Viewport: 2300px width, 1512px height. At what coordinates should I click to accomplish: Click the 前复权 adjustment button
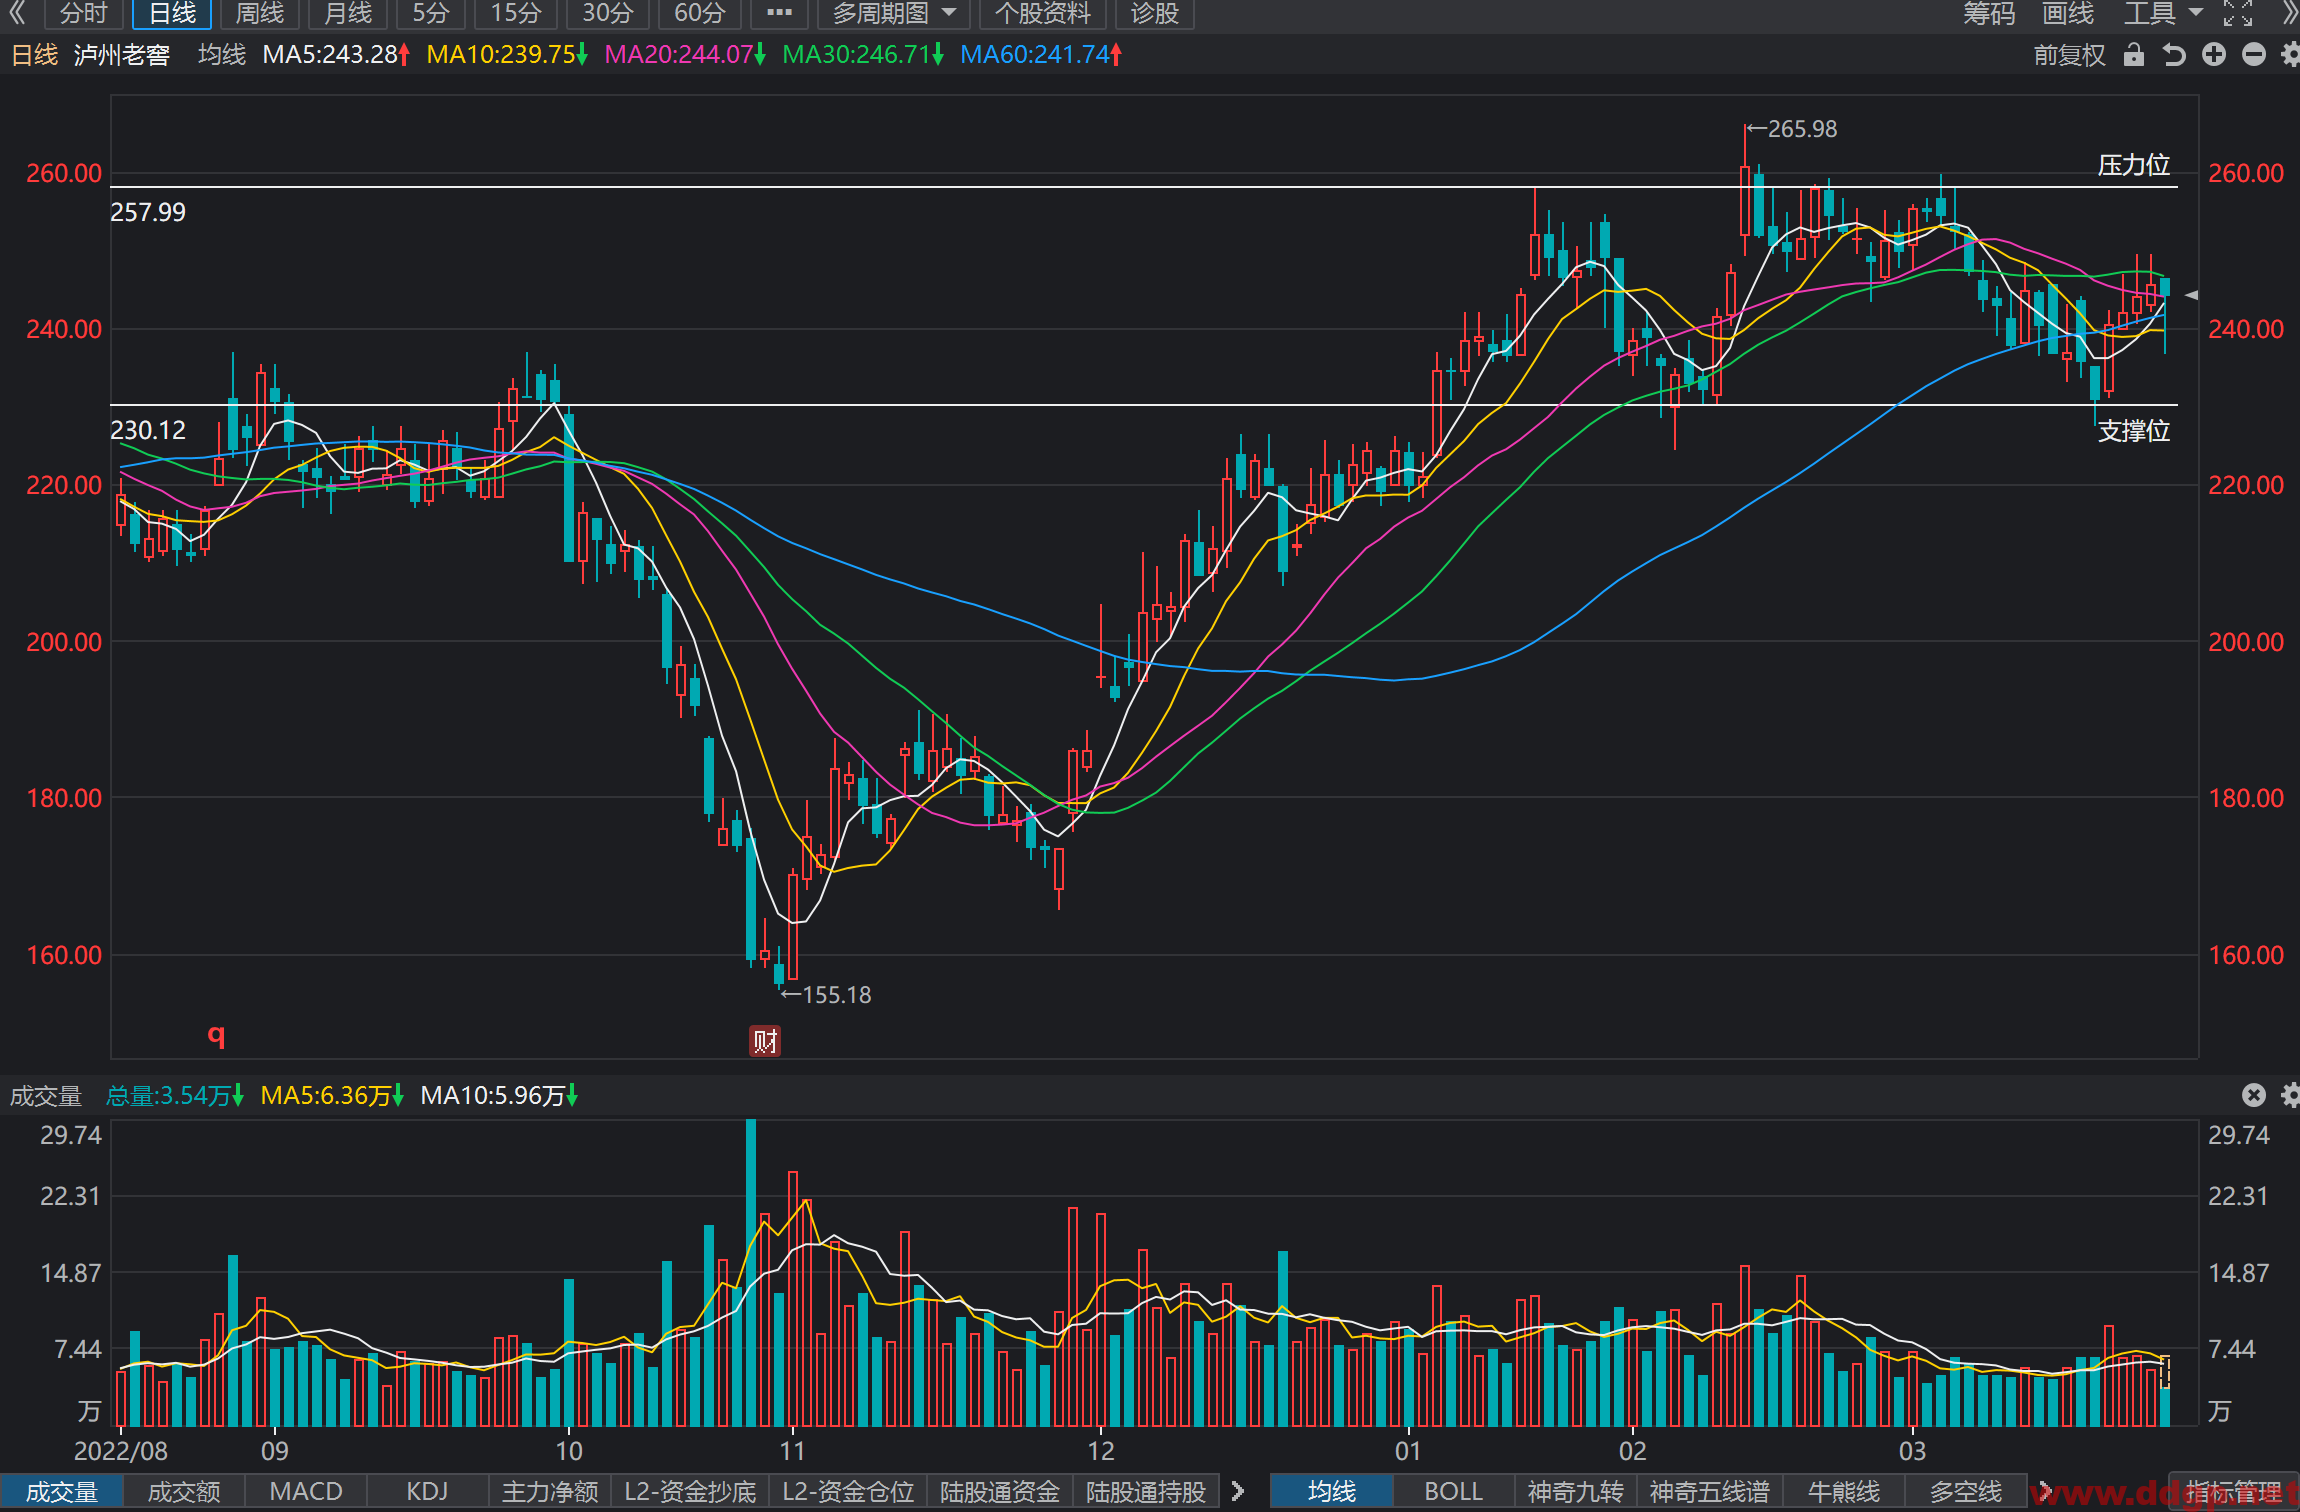tap(2069, 55)
